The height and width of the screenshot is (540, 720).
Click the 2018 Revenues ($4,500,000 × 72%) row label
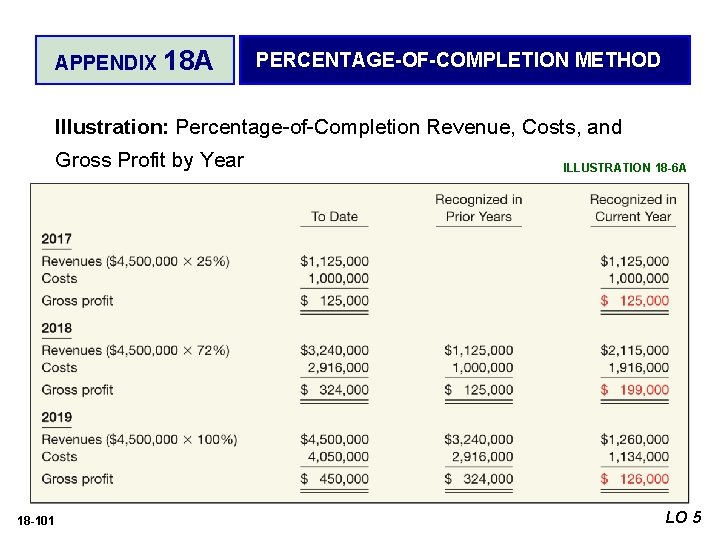[x=135, y=350]
